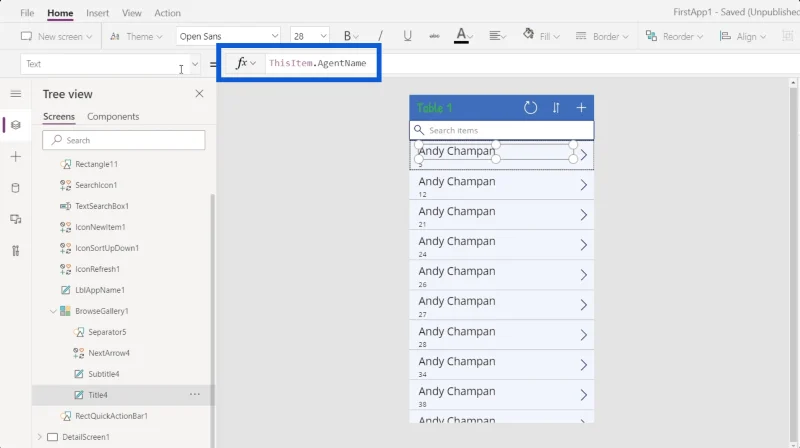Open the Action tab
The height and width of the screenshot is (448, 800).
coord(167,13)
